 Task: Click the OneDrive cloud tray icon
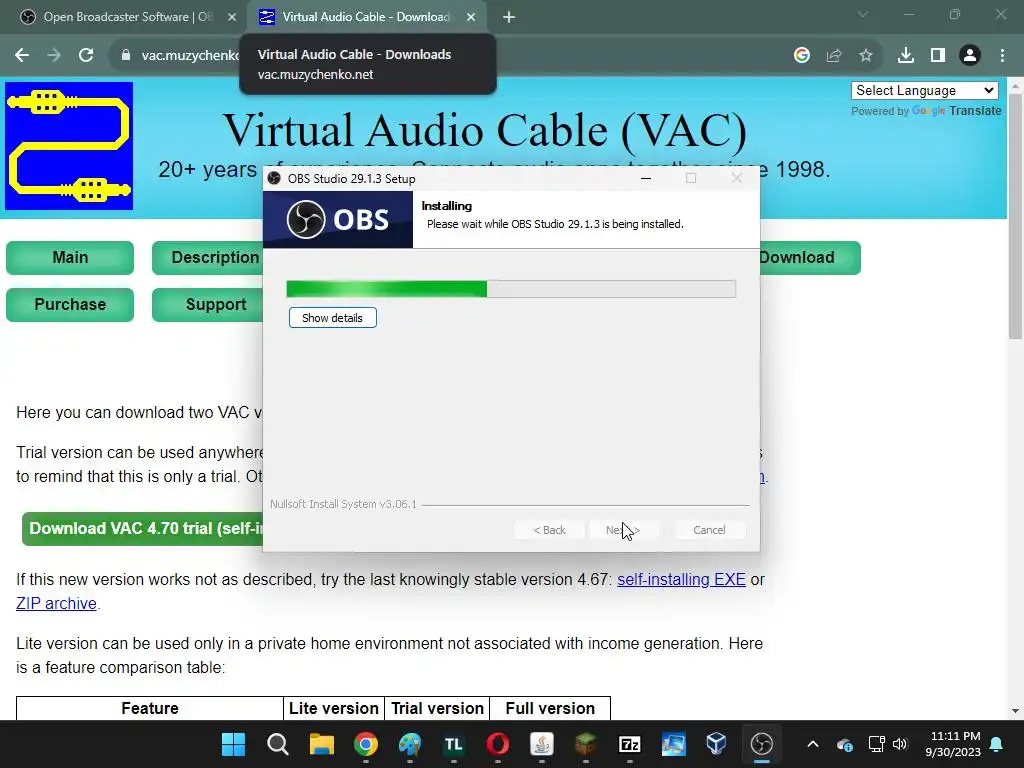tap(844, 744)
